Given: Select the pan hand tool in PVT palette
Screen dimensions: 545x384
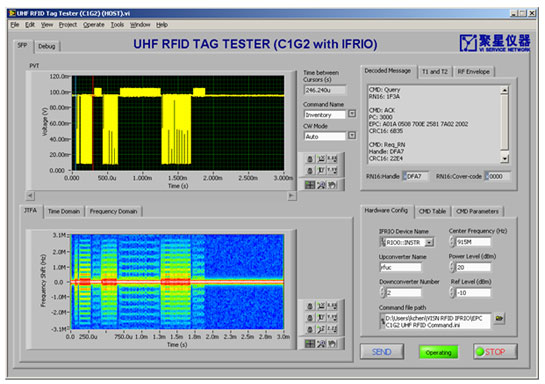Looking at the screenshot, I should (332, 185).
